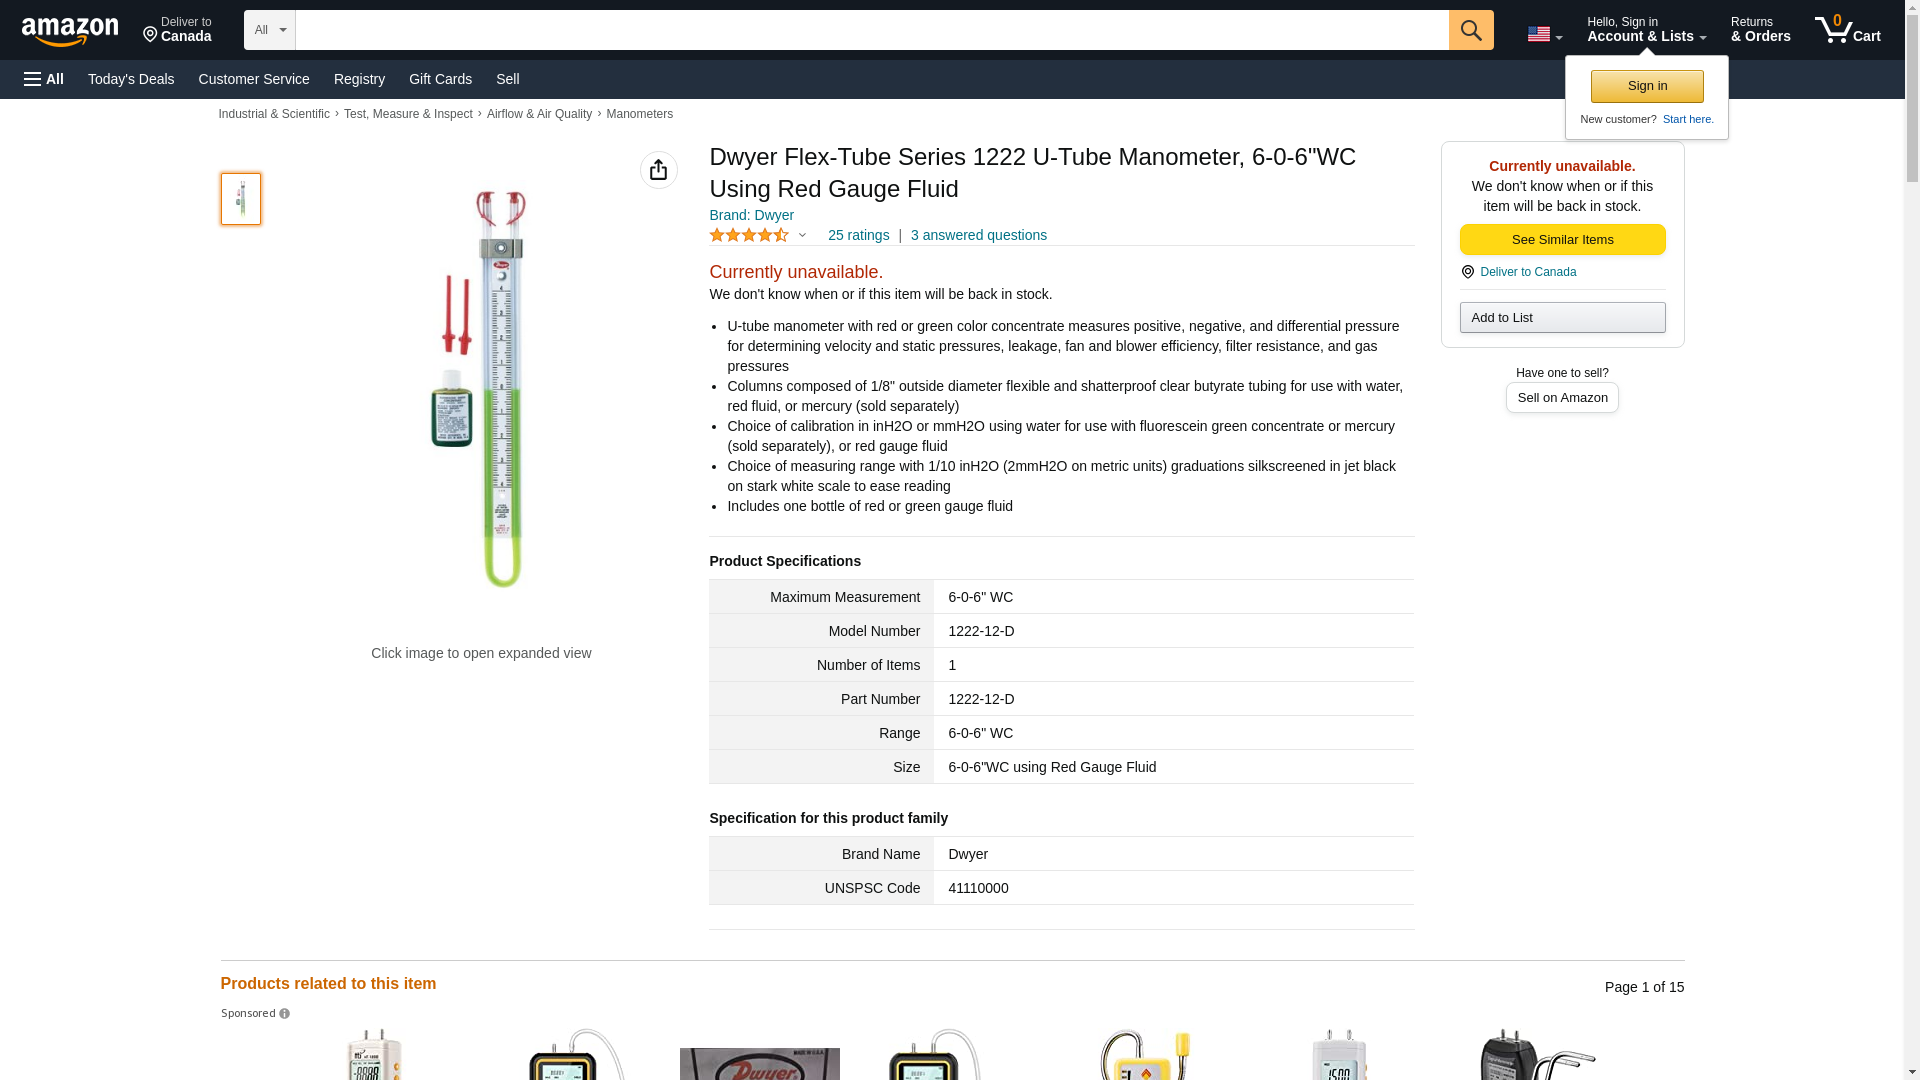Click the yellow Sign in button
Screen dimensions: 1920x1080
(1647, 86)
